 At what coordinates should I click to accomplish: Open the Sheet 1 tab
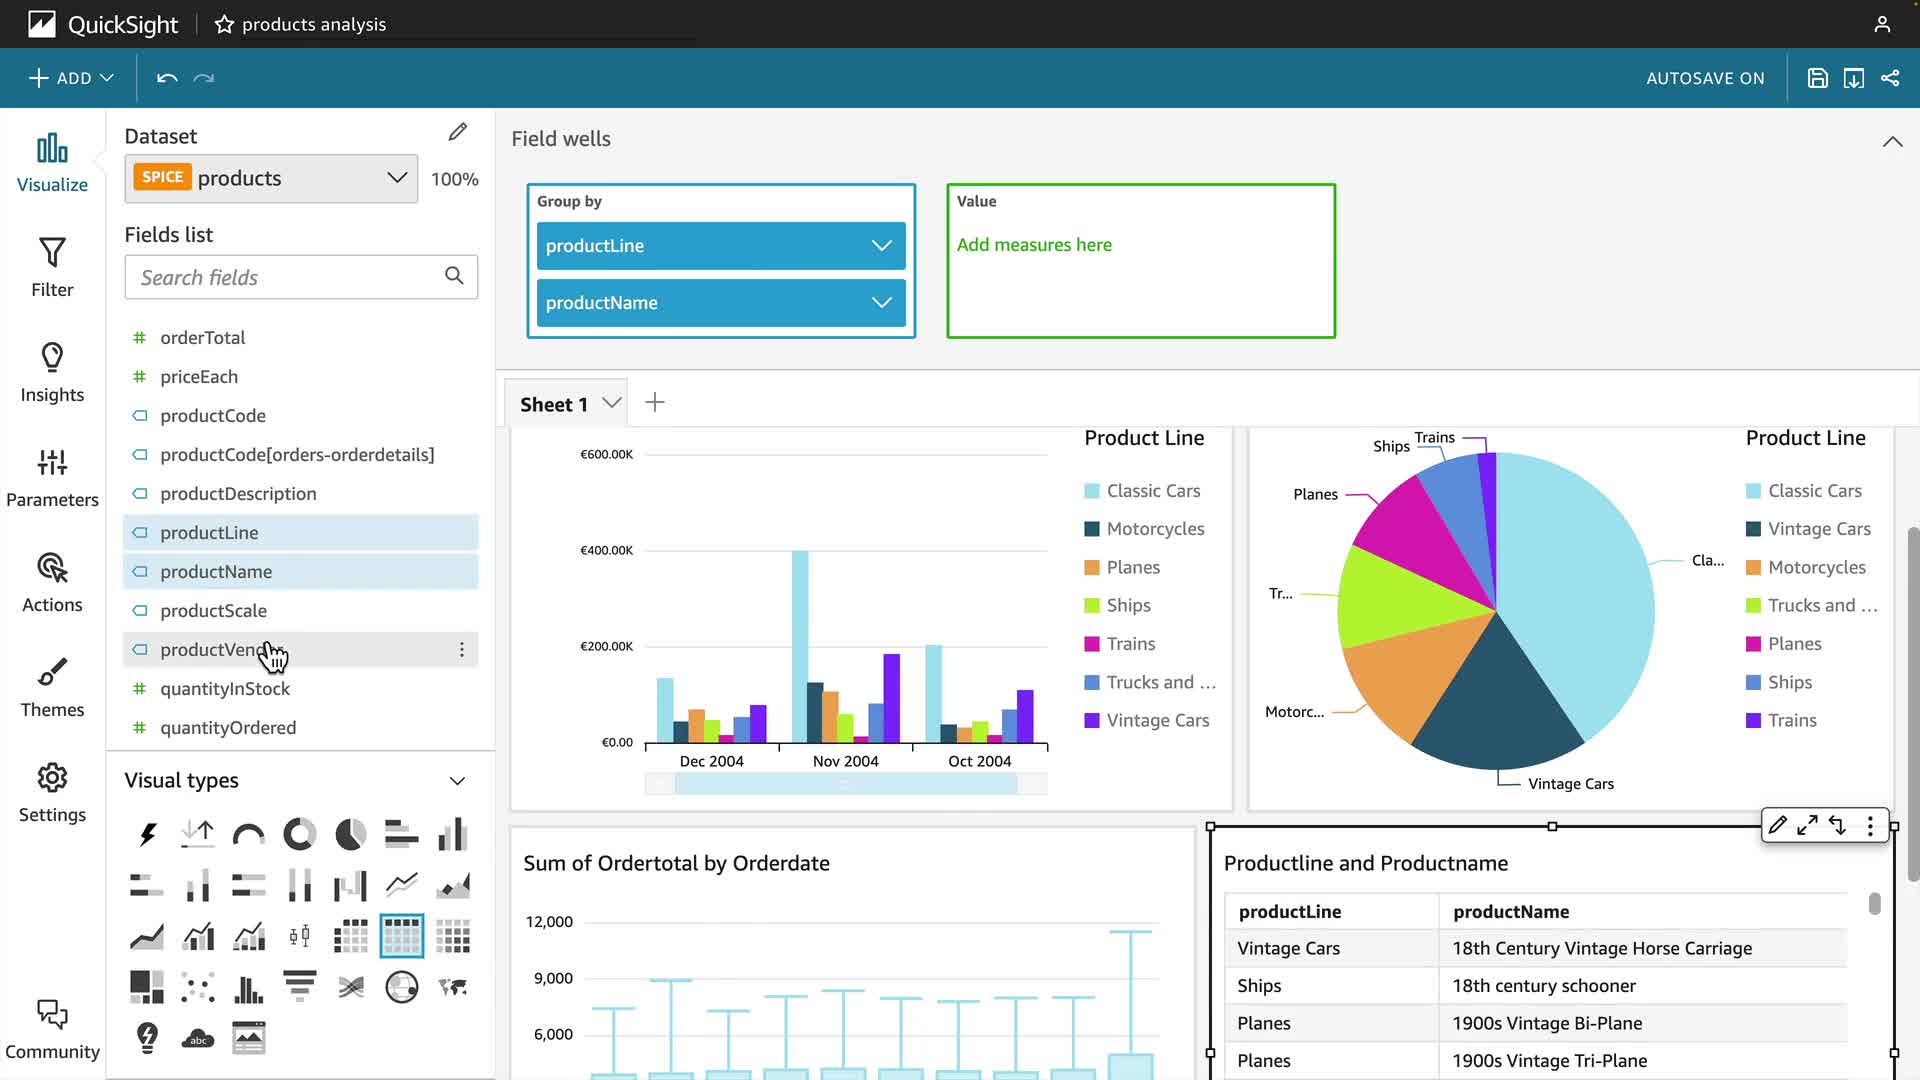point(553,404)
